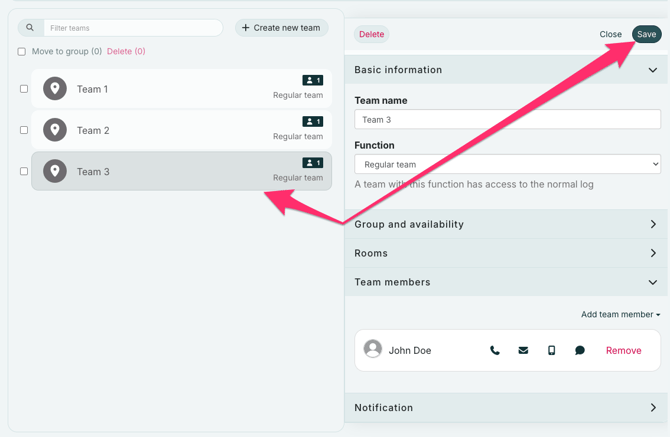The height and width of the screenshot is (437, 670).
Task: Click John Doe's avatar icon
Action: click(x=373, y=349)
